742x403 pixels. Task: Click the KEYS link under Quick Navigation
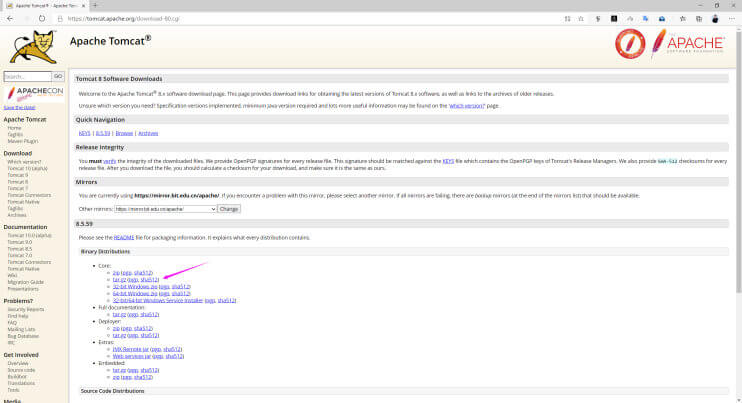pos(84,133)
